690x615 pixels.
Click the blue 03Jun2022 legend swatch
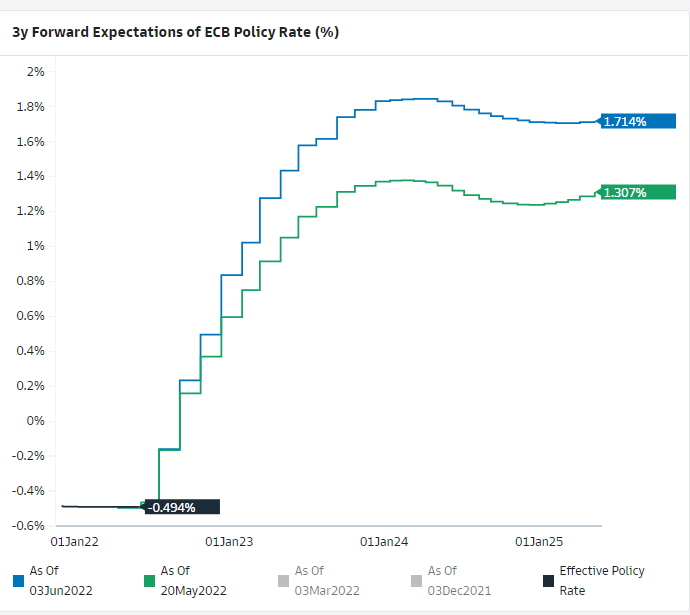tap(19, 581)
